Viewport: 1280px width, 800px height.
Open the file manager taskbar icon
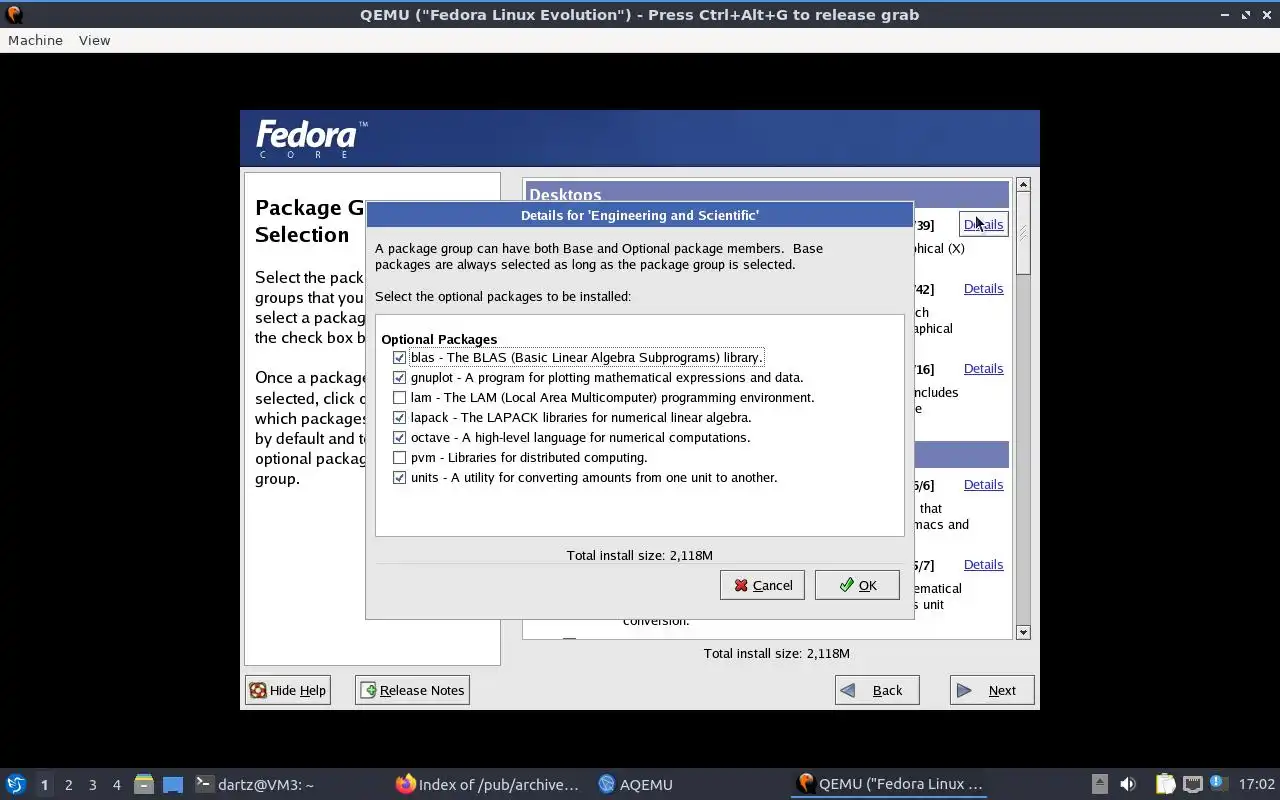pyautogui.click(x=144, y=784)
